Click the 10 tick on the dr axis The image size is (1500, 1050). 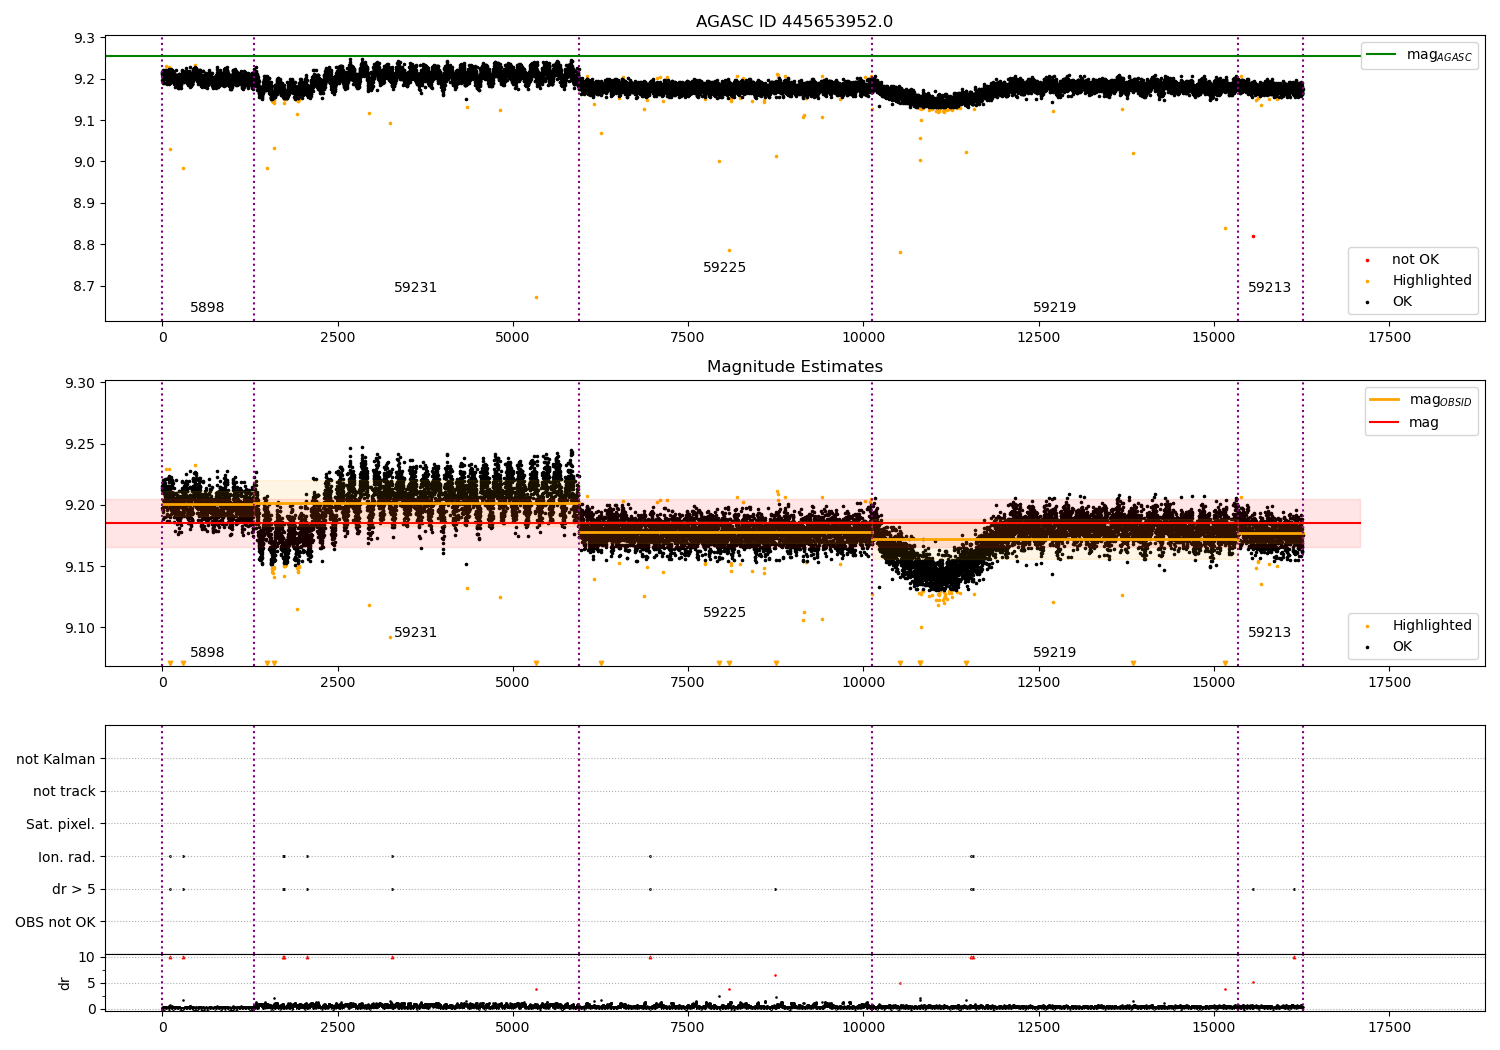pos(87,958)
